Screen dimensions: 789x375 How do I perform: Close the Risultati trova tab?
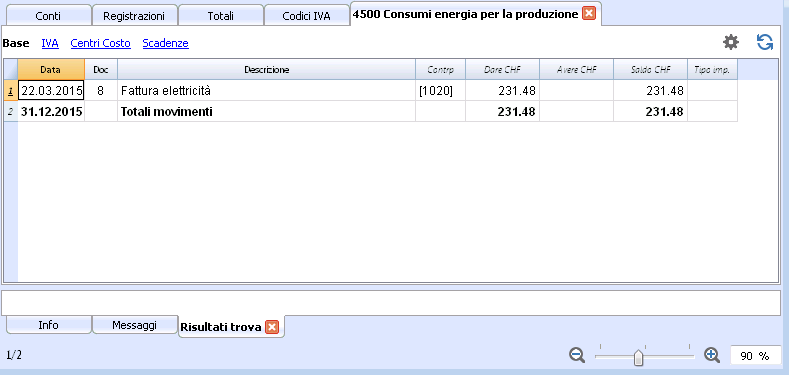(x=272, y=327)
